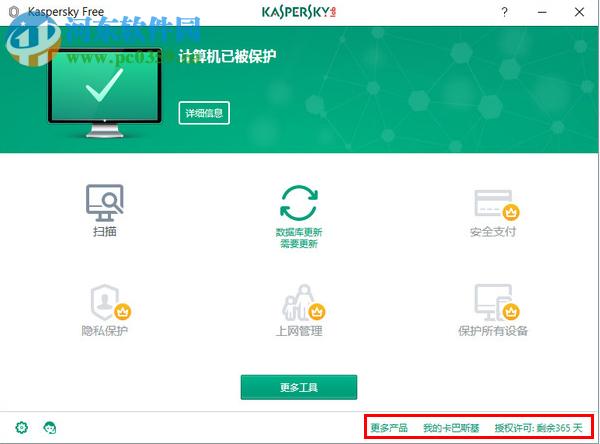Click the 计算机已被保护 heading text
This screenshot has width=600, height=444.
[227, 56]
